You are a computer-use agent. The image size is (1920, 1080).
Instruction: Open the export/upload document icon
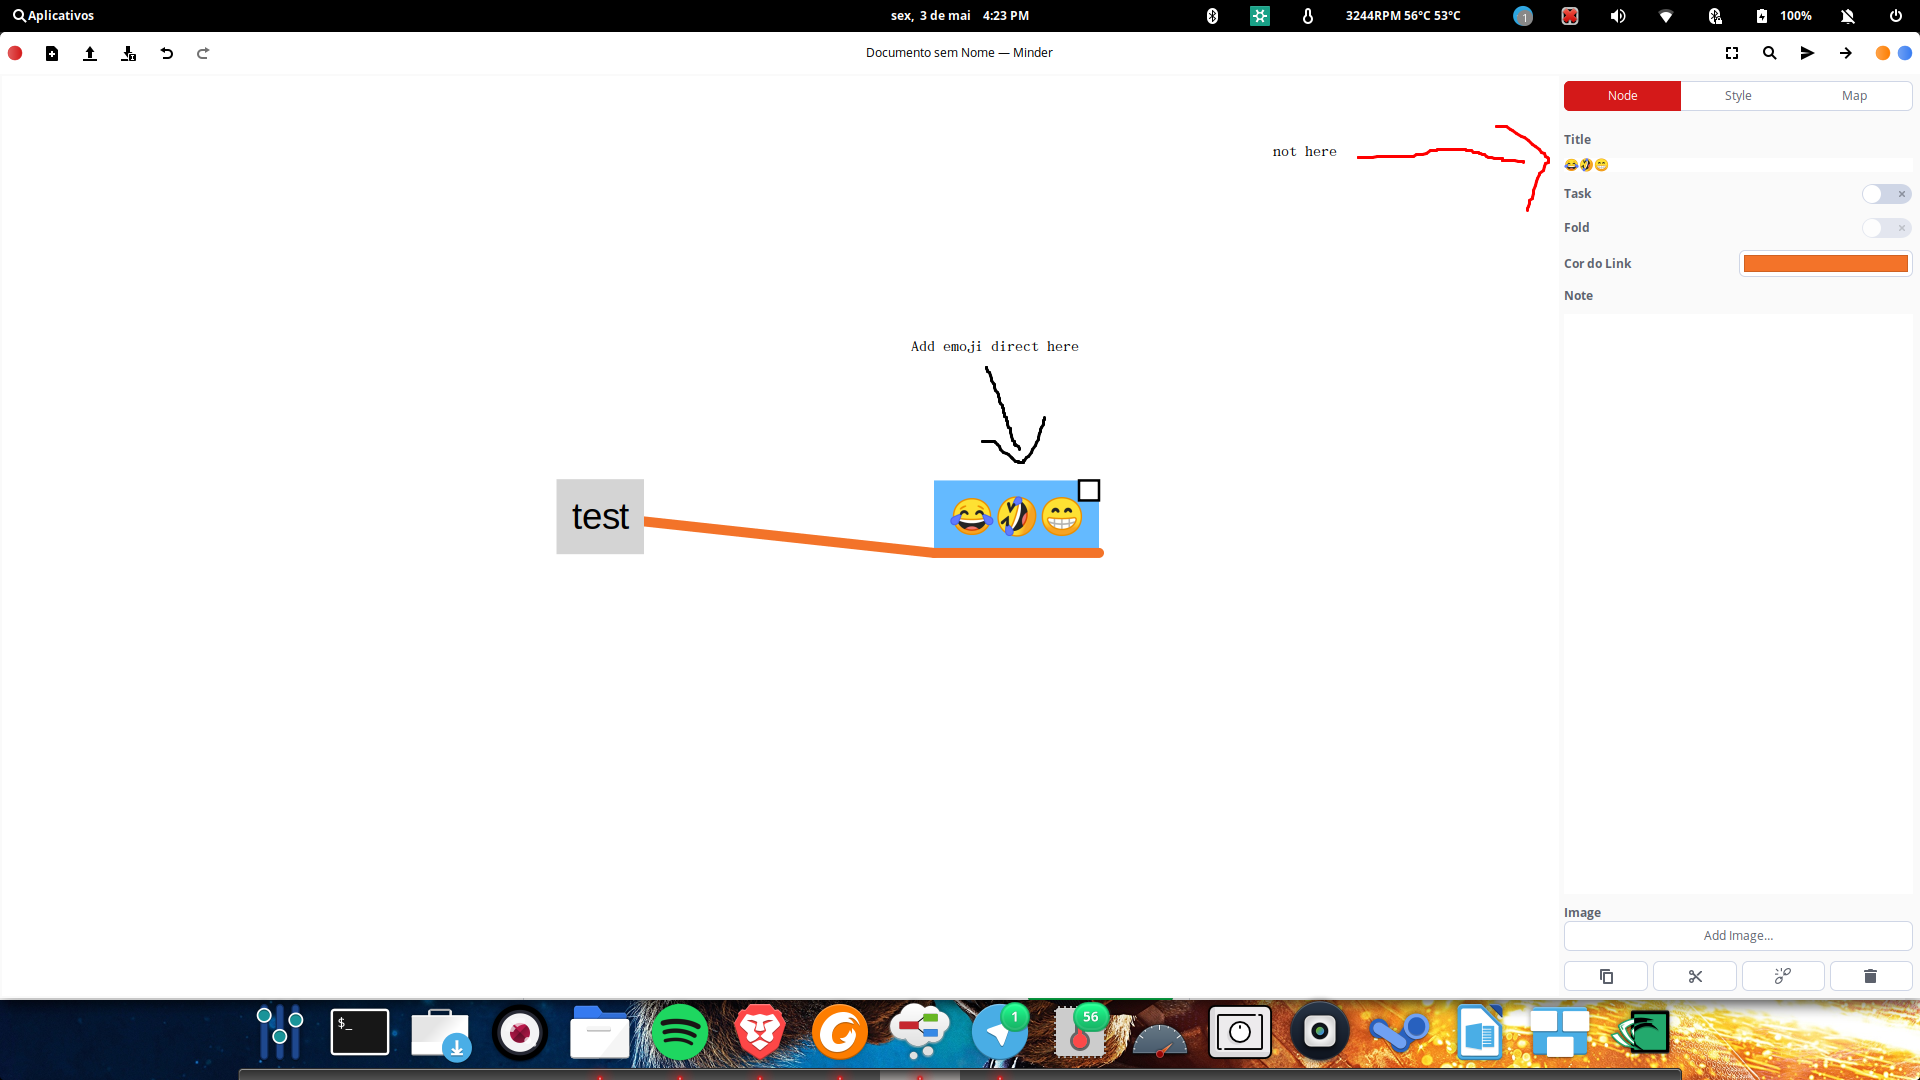tap(89, 53)
